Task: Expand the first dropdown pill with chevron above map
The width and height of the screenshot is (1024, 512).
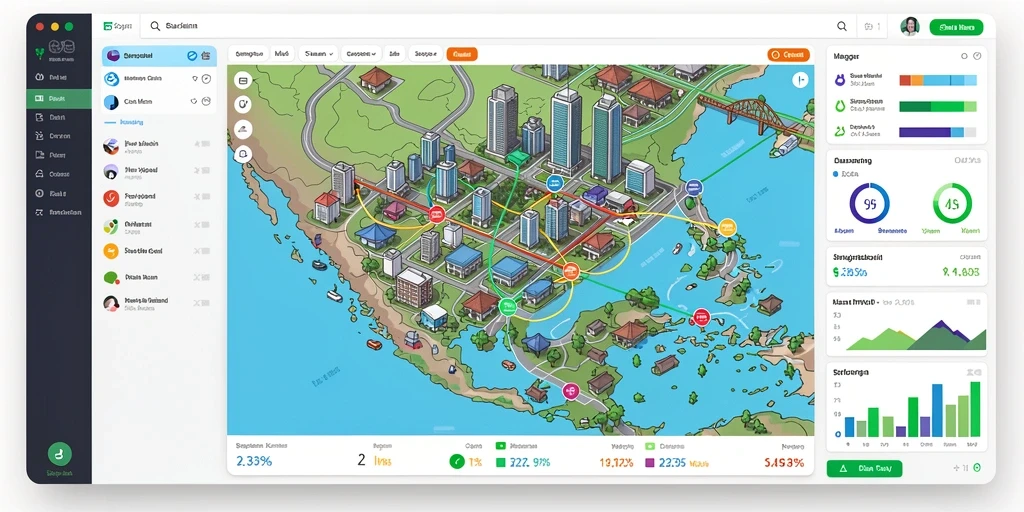Action: click(320, 54)
